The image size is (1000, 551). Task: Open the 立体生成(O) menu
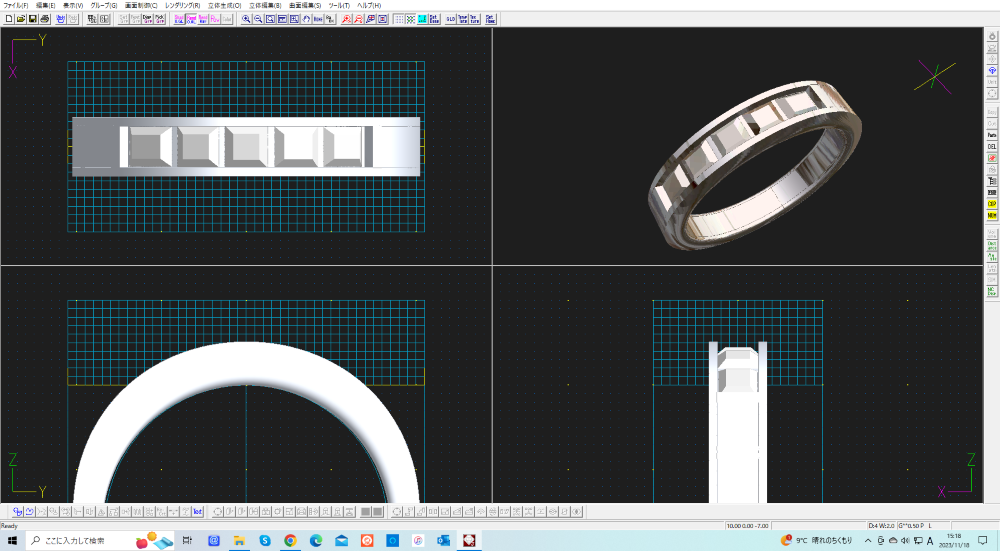coord(225,5)
